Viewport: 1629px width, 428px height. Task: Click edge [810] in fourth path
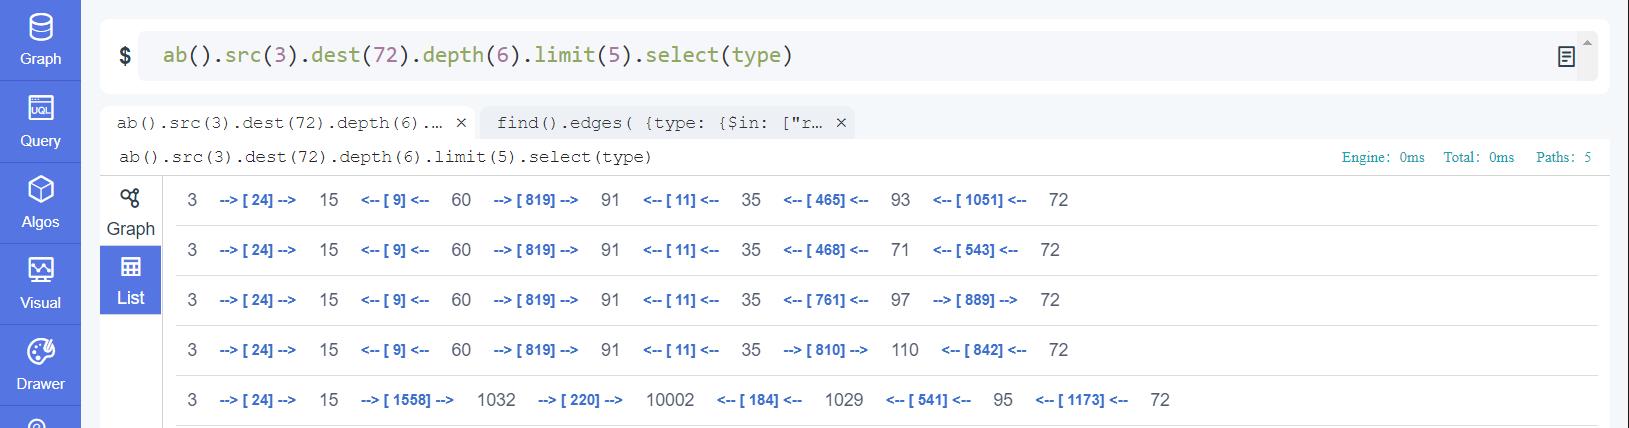click(825, 350)
